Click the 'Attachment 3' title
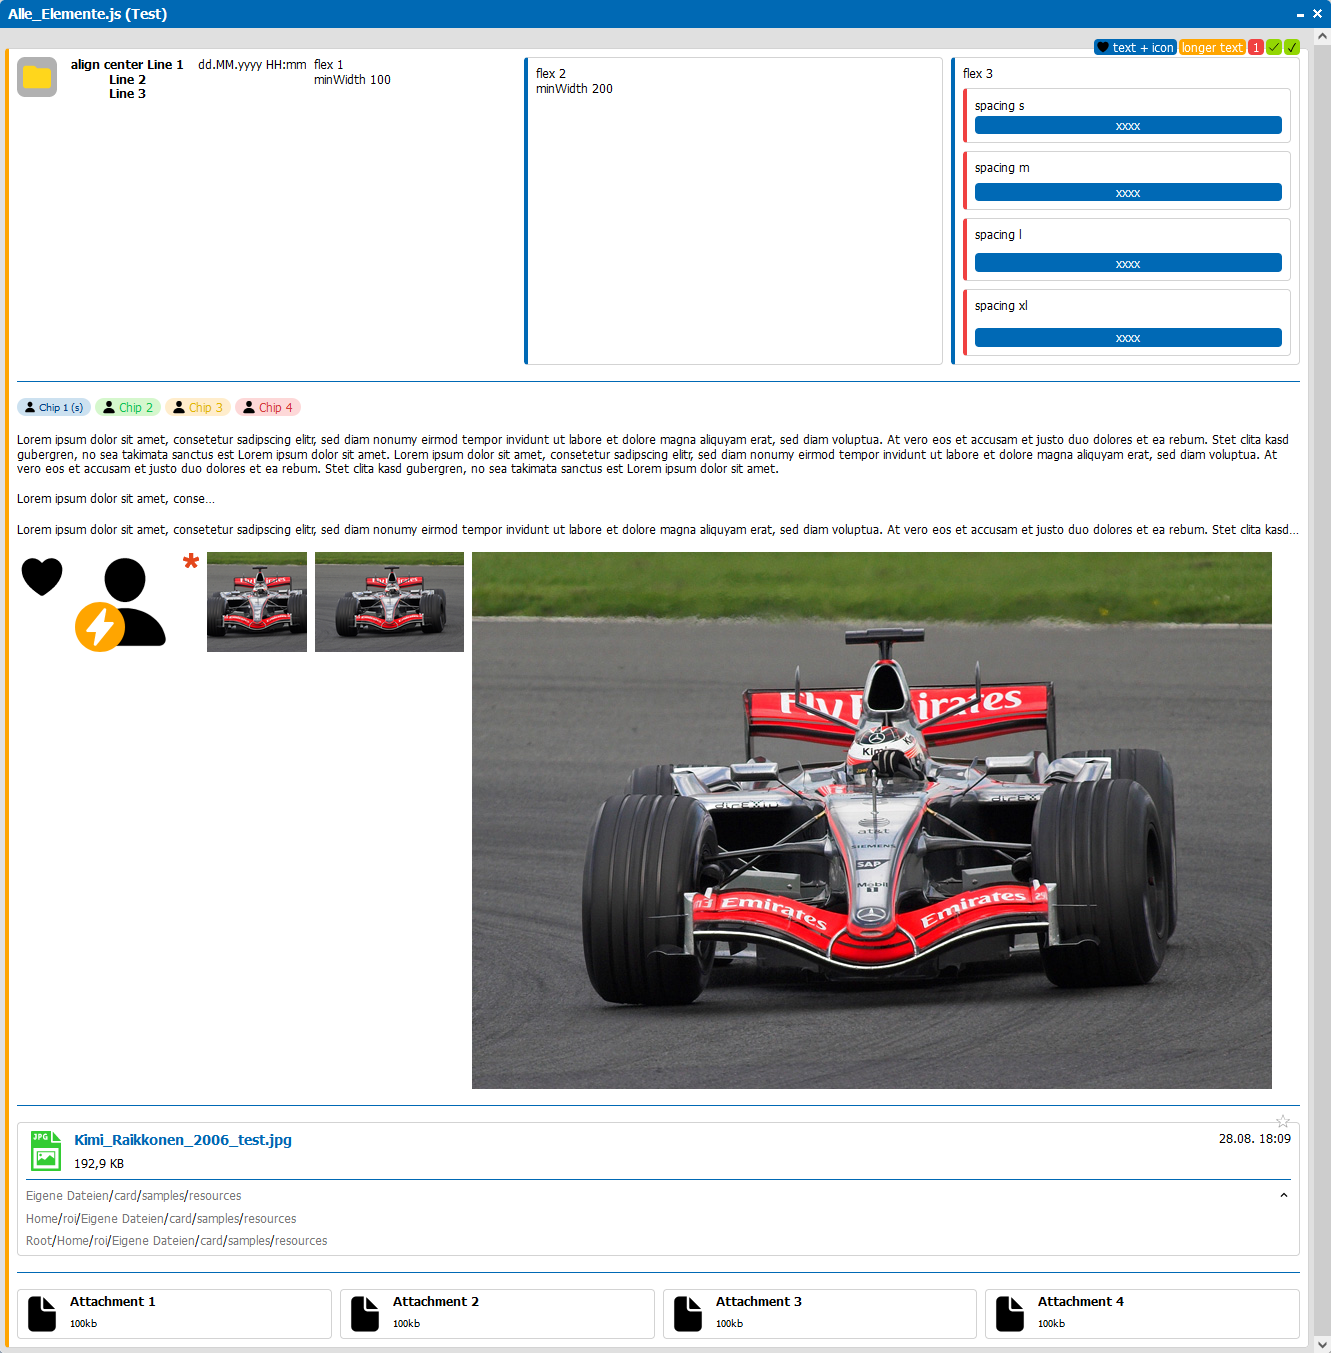This screenshot has height=1353, width=1331. 759,1302
